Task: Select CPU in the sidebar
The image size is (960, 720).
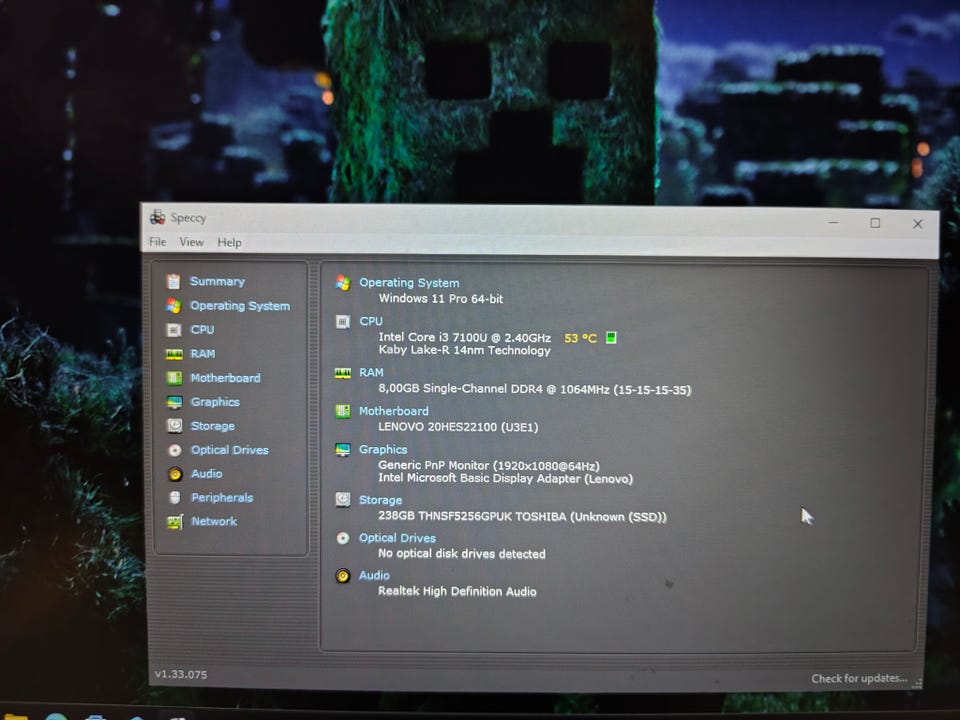Action: click(x=202, y=329)
